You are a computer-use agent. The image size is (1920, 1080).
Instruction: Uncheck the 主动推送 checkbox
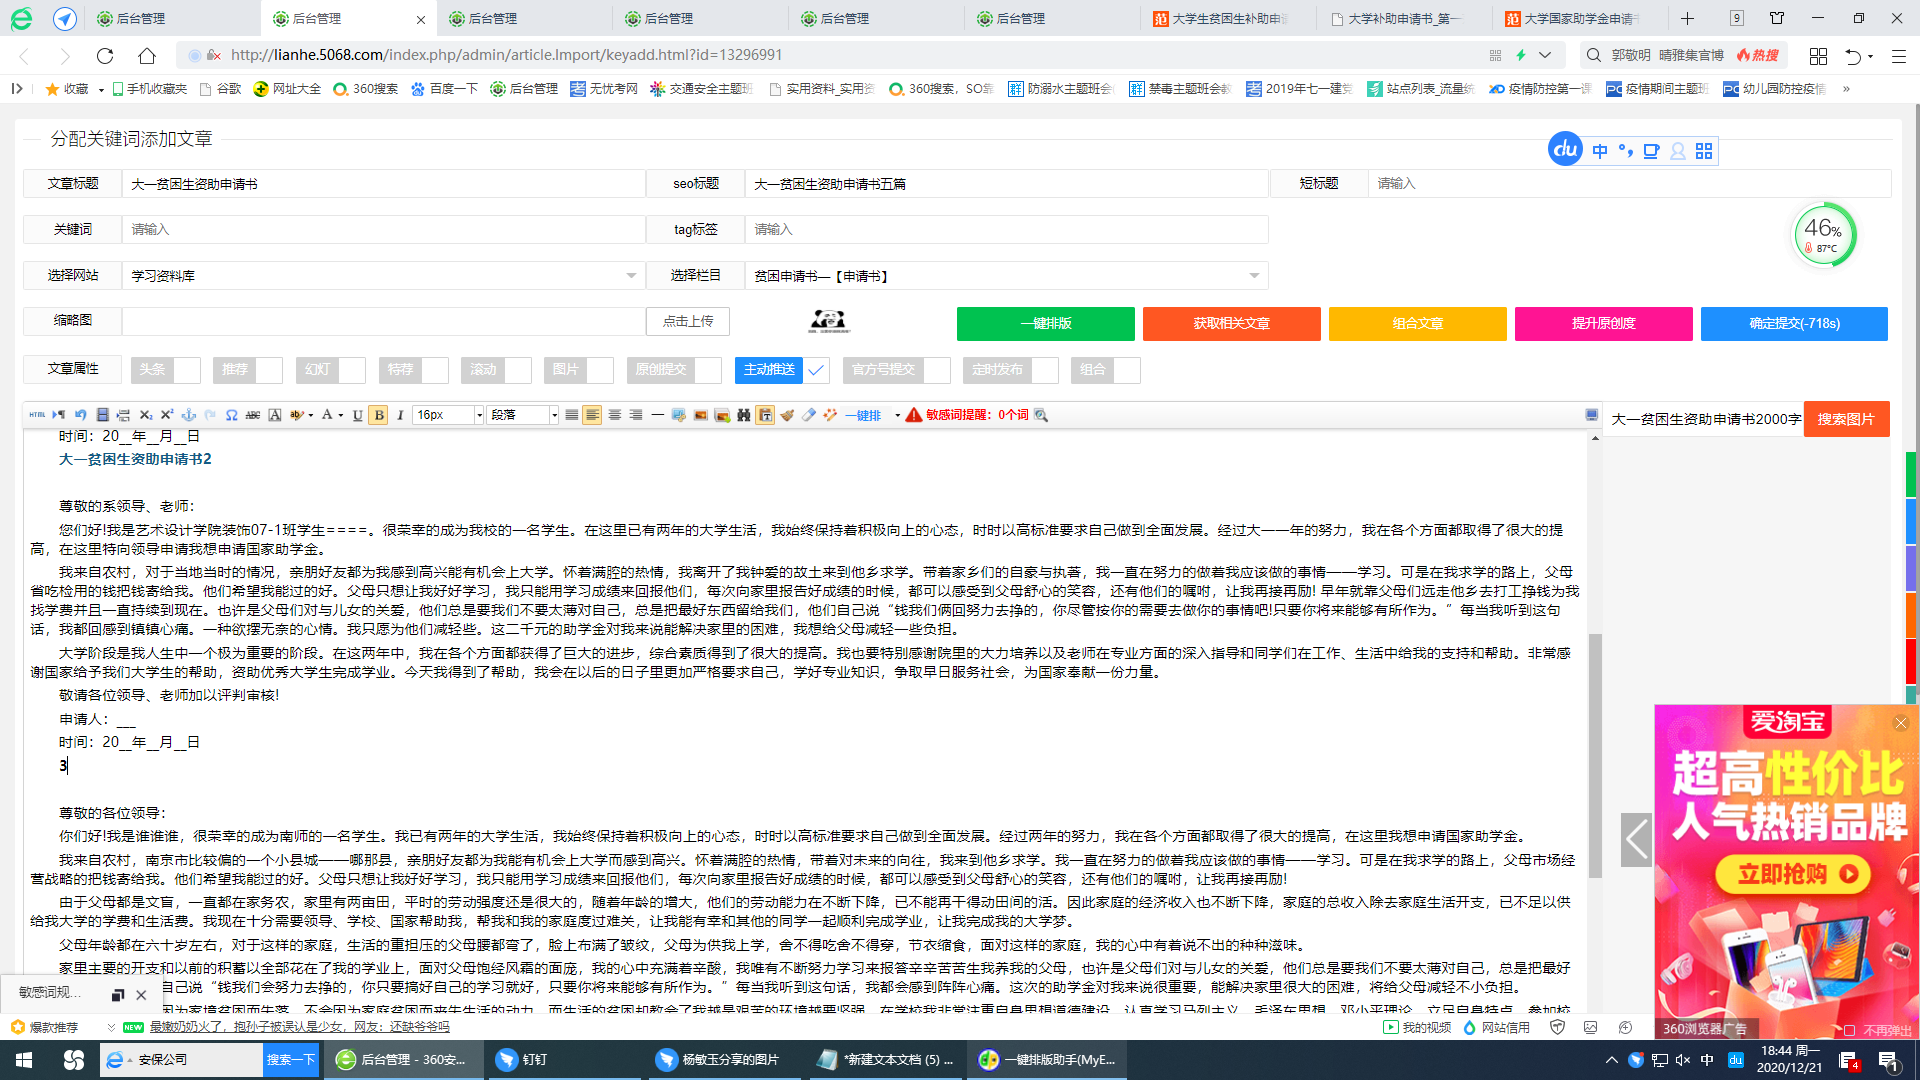tap(816, 370)
